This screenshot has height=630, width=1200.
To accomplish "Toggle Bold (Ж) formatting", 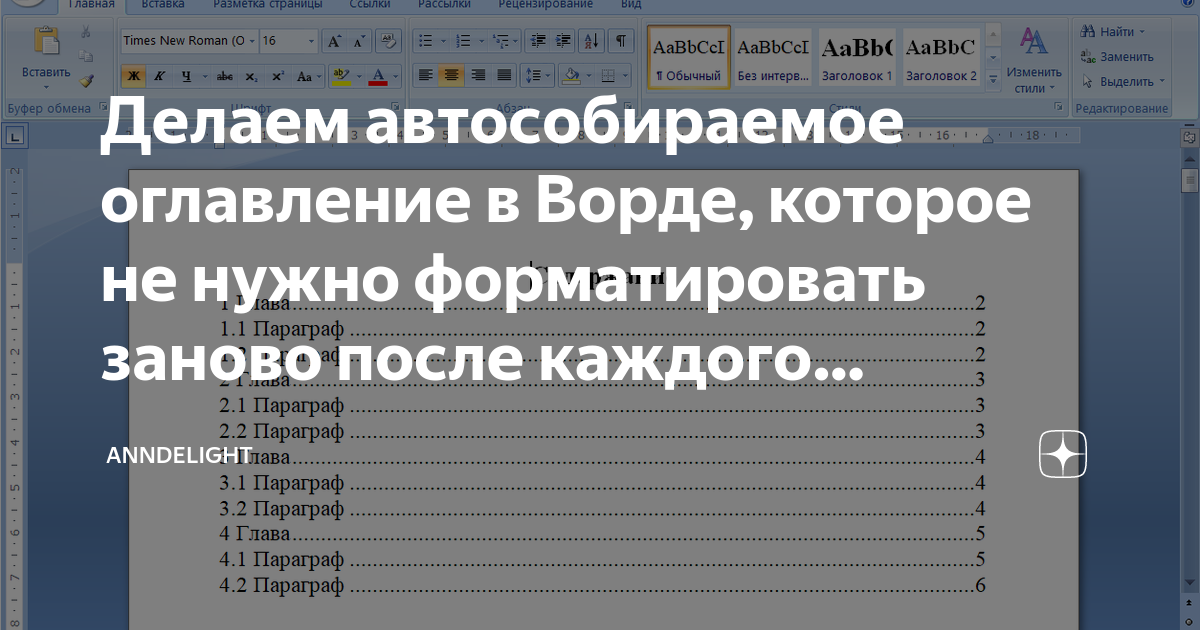I will [133, 76].
